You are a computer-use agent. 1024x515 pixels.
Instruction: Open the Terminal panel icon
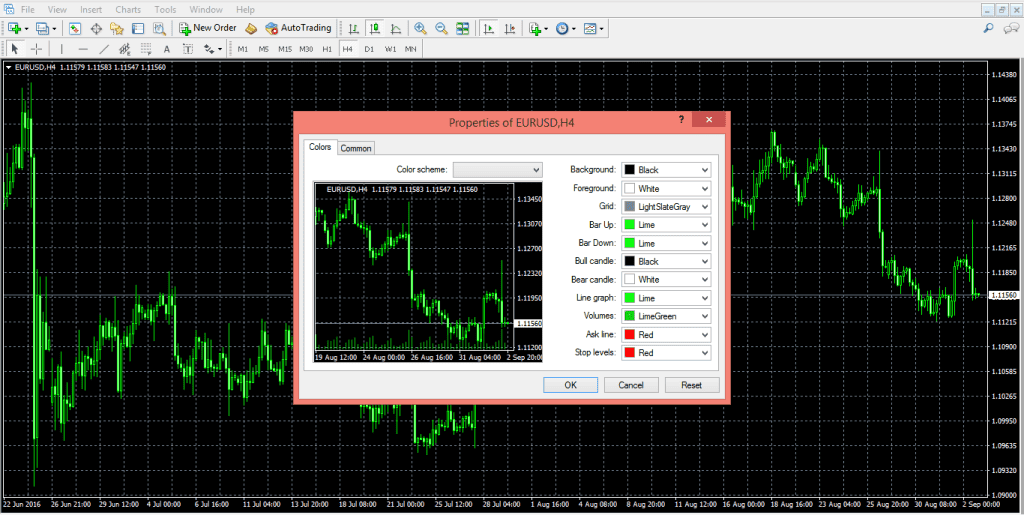(x=138, y=28)
